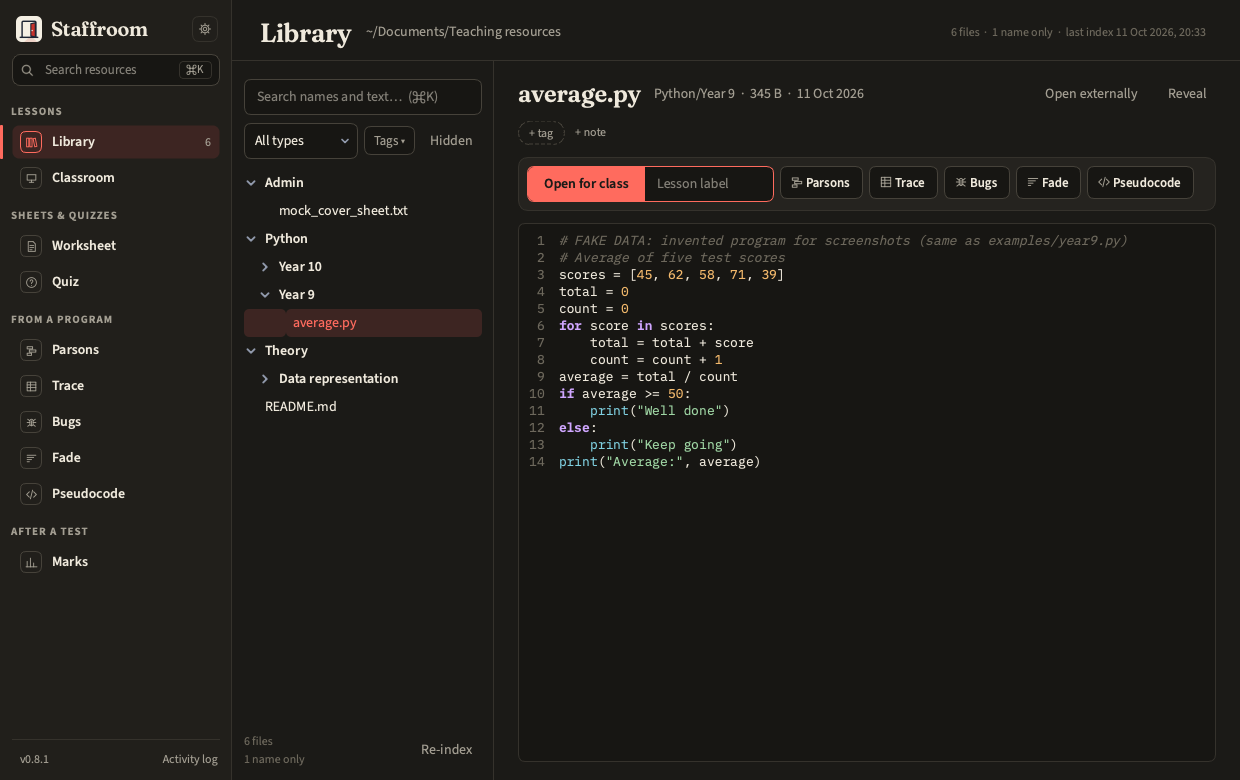The height and width of the screenshot is (780, 1240).
Task: Go to the Classroom section
Action: pyautogui.click(x=116, y=178)
